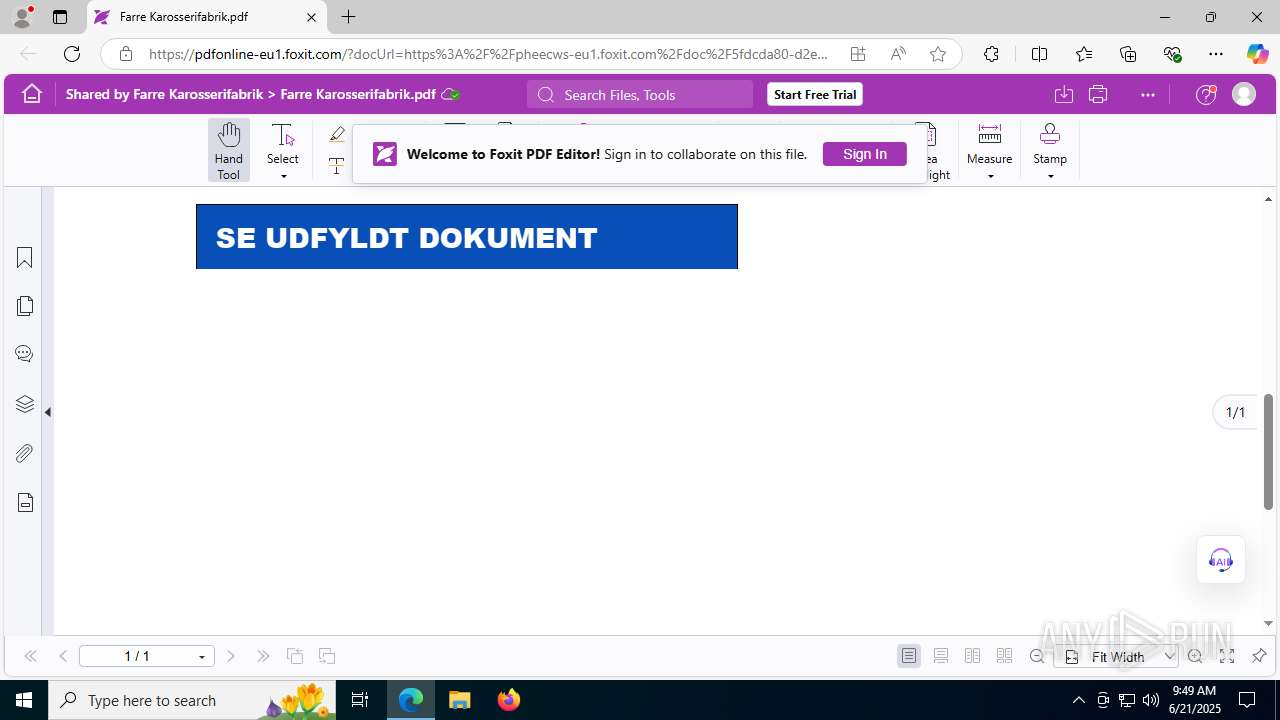
Task: Download the document via the header icon
Action: 1064,94
